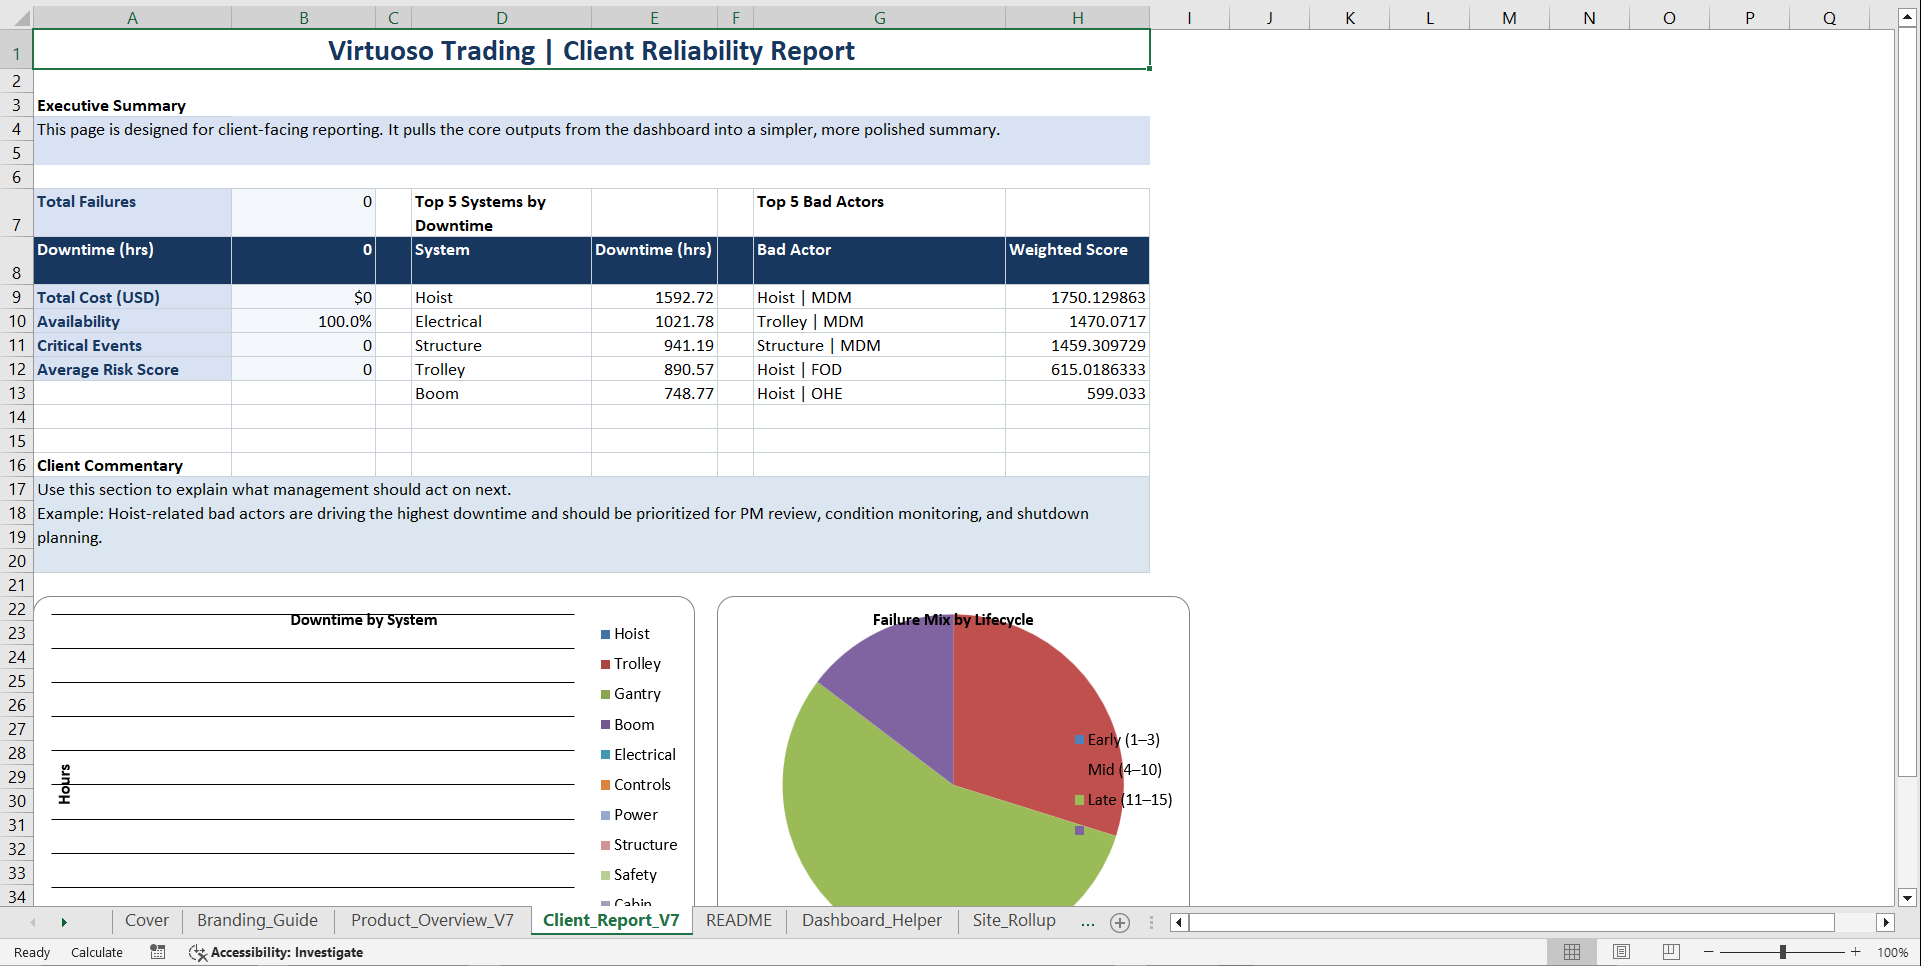This screenshot has width=1921, height=966.
Task: Open the hidden sheets ellipsis menu
Action: [1087, 923]
